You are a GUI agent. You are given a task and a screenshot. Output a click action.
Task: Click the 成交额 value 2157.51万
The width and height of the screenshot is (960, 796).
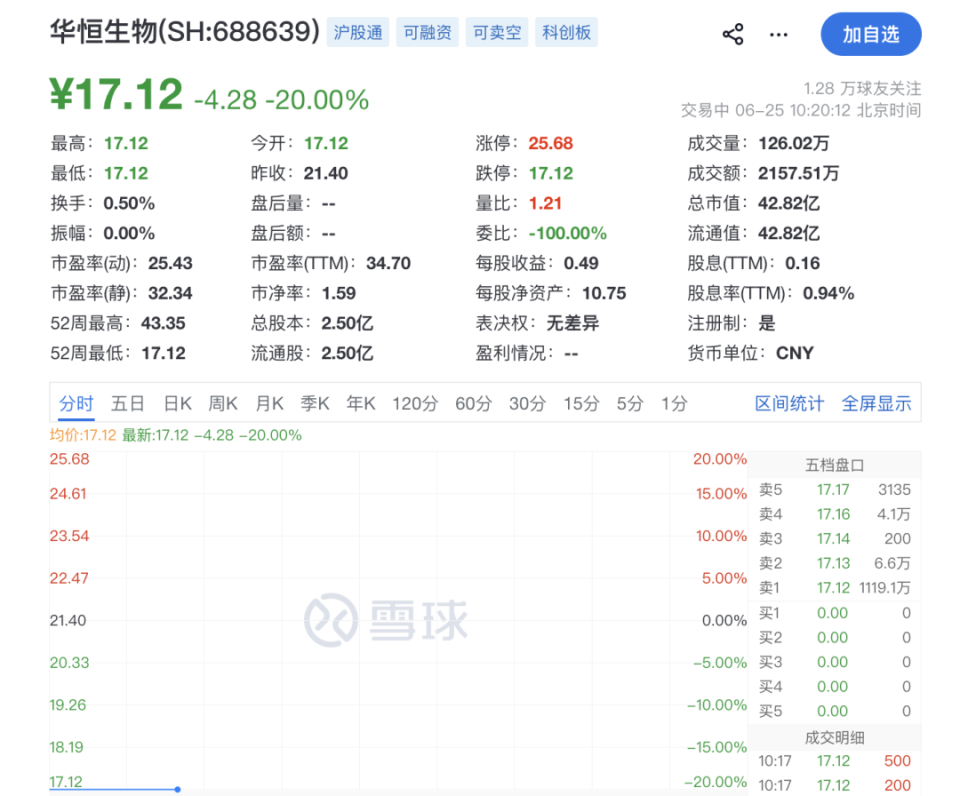tap(798, 173)
